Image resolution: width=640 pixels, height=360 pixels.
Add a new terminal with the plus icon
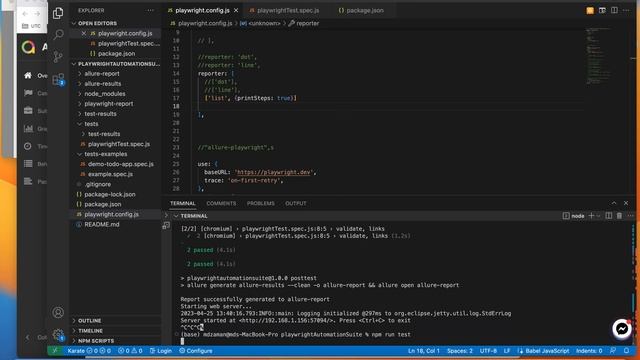(591, 216)
